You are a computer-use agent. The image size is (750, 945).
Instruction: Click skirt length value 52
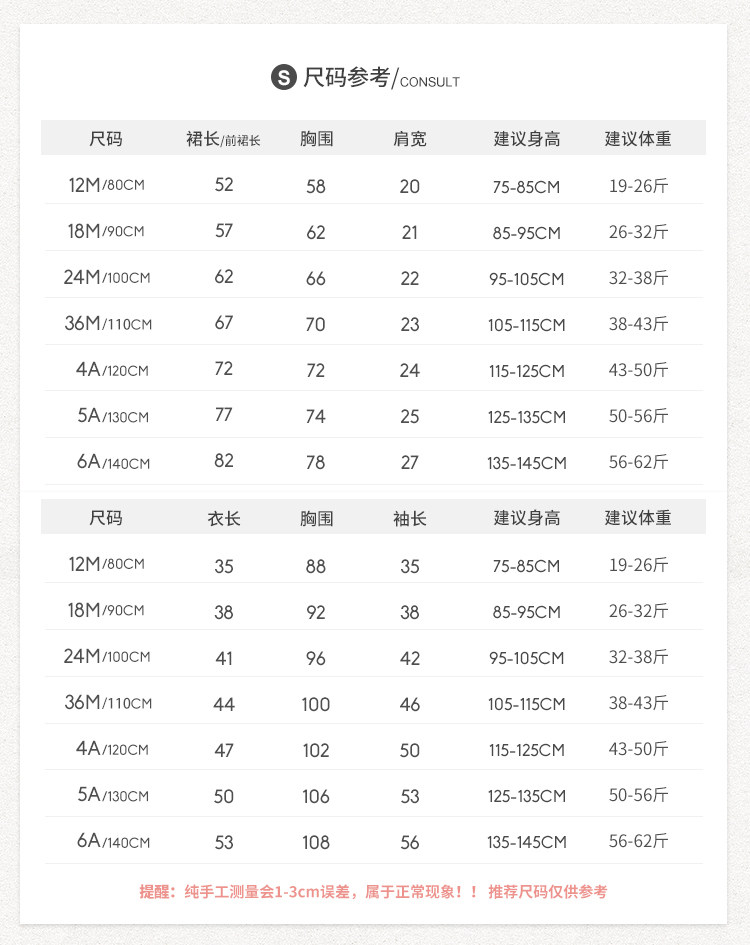tap(224, 185)
